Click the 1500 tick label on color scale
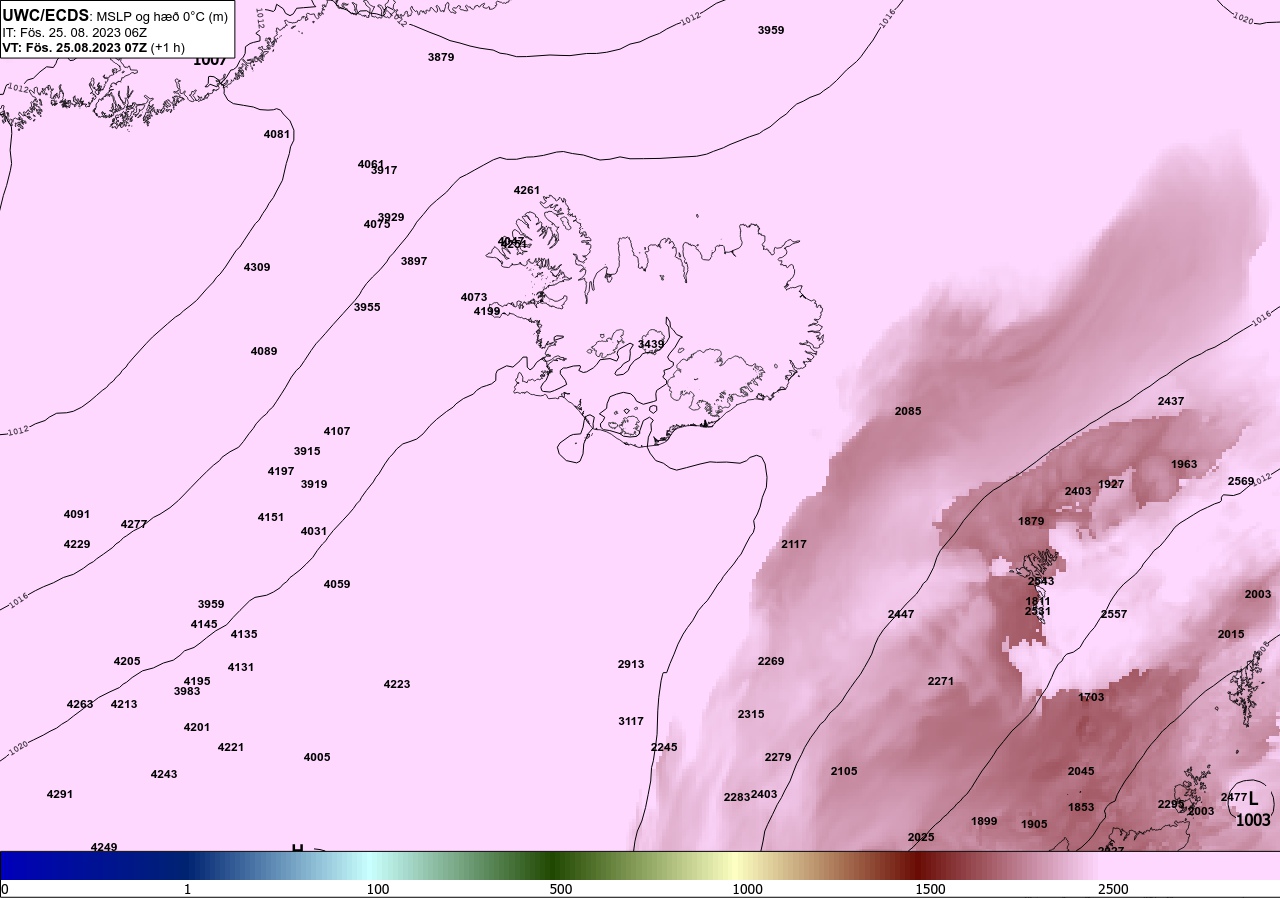 pos(931,889)
